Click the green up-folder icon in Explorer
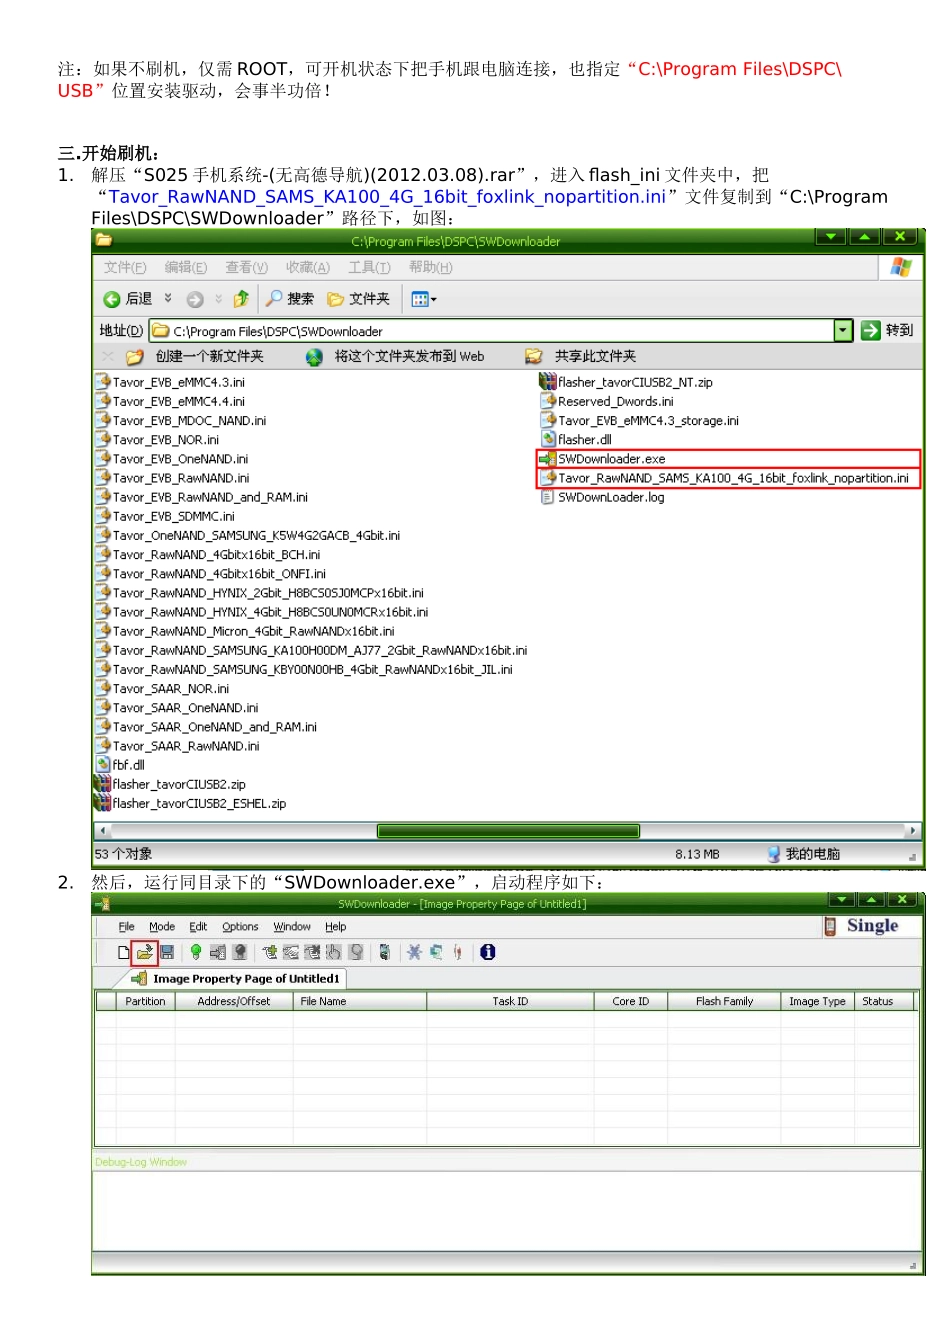This screenshot has width=950, height=1344. [x=241, y=299]
